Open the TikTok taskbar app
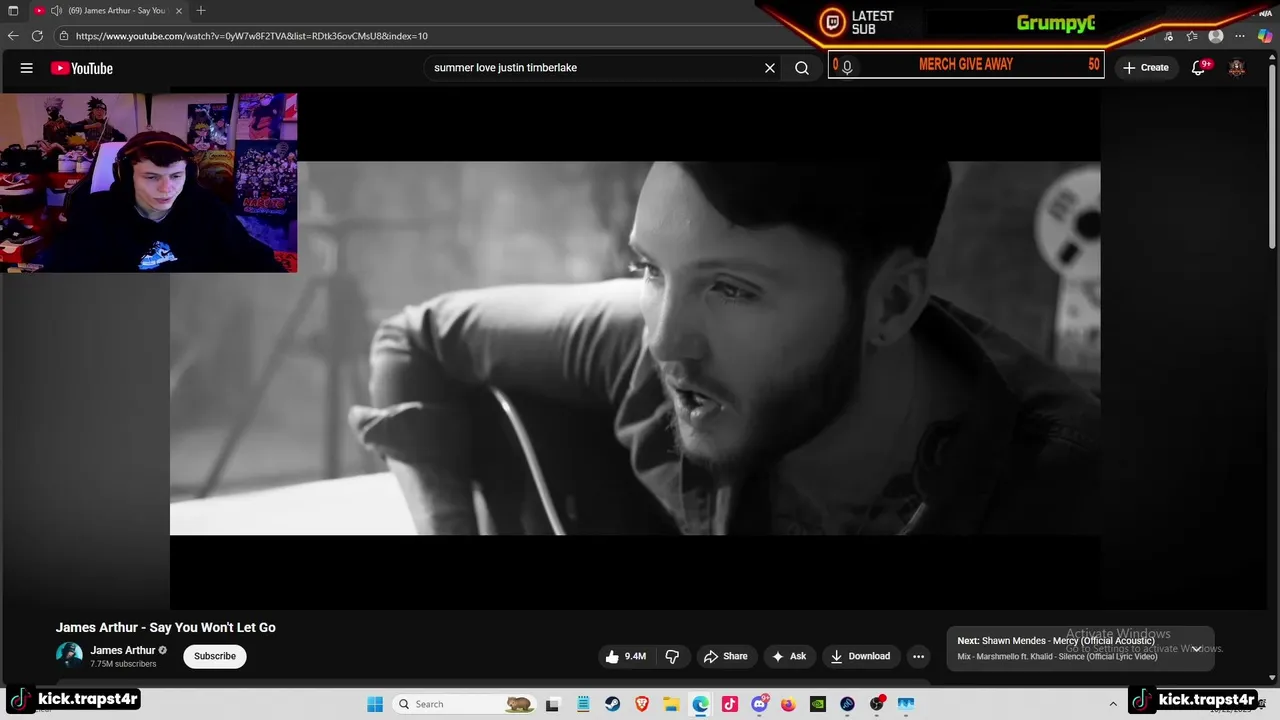1280x720 pixels. [x=730, y=704]
